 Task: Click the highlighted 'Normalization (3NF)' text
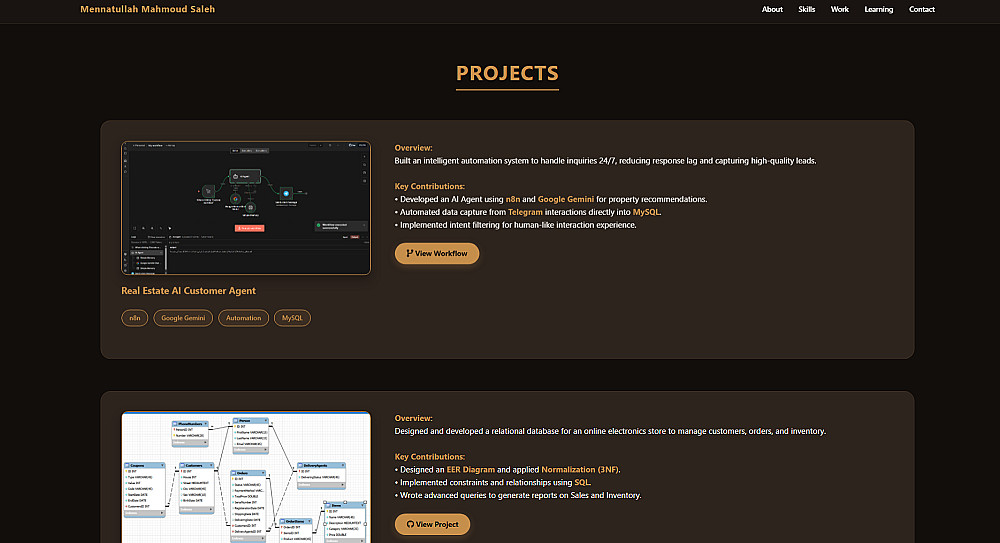pyautogui.click(x=580, y=470)
